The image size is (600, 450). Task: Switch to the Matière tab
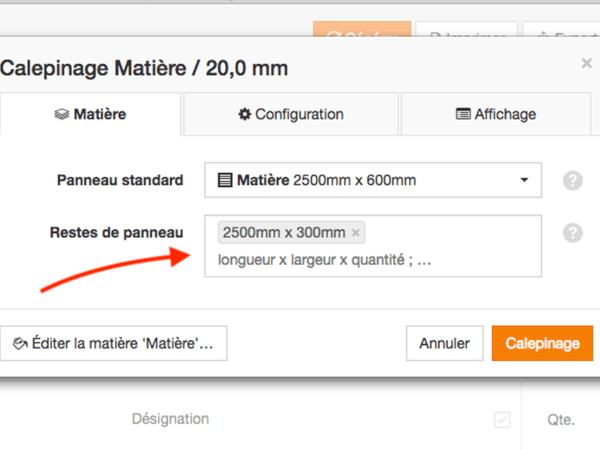coord(90,114)
